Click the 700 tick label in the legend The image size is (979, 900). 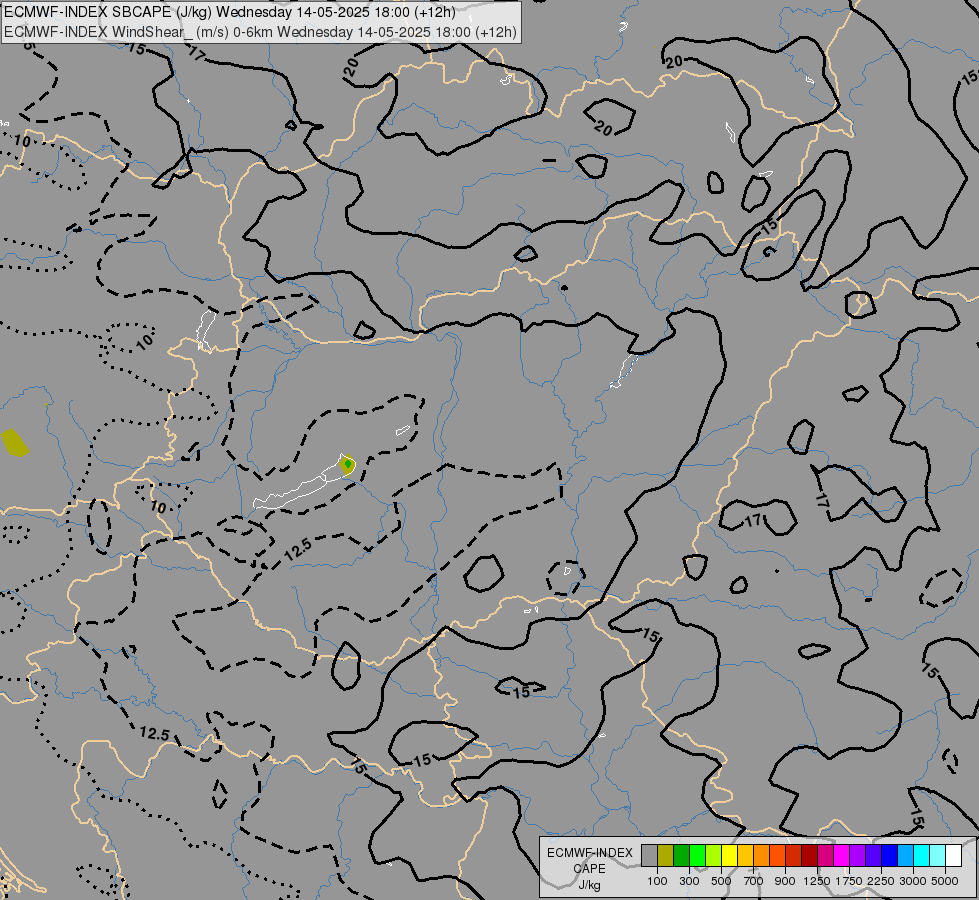click(754, 881)
